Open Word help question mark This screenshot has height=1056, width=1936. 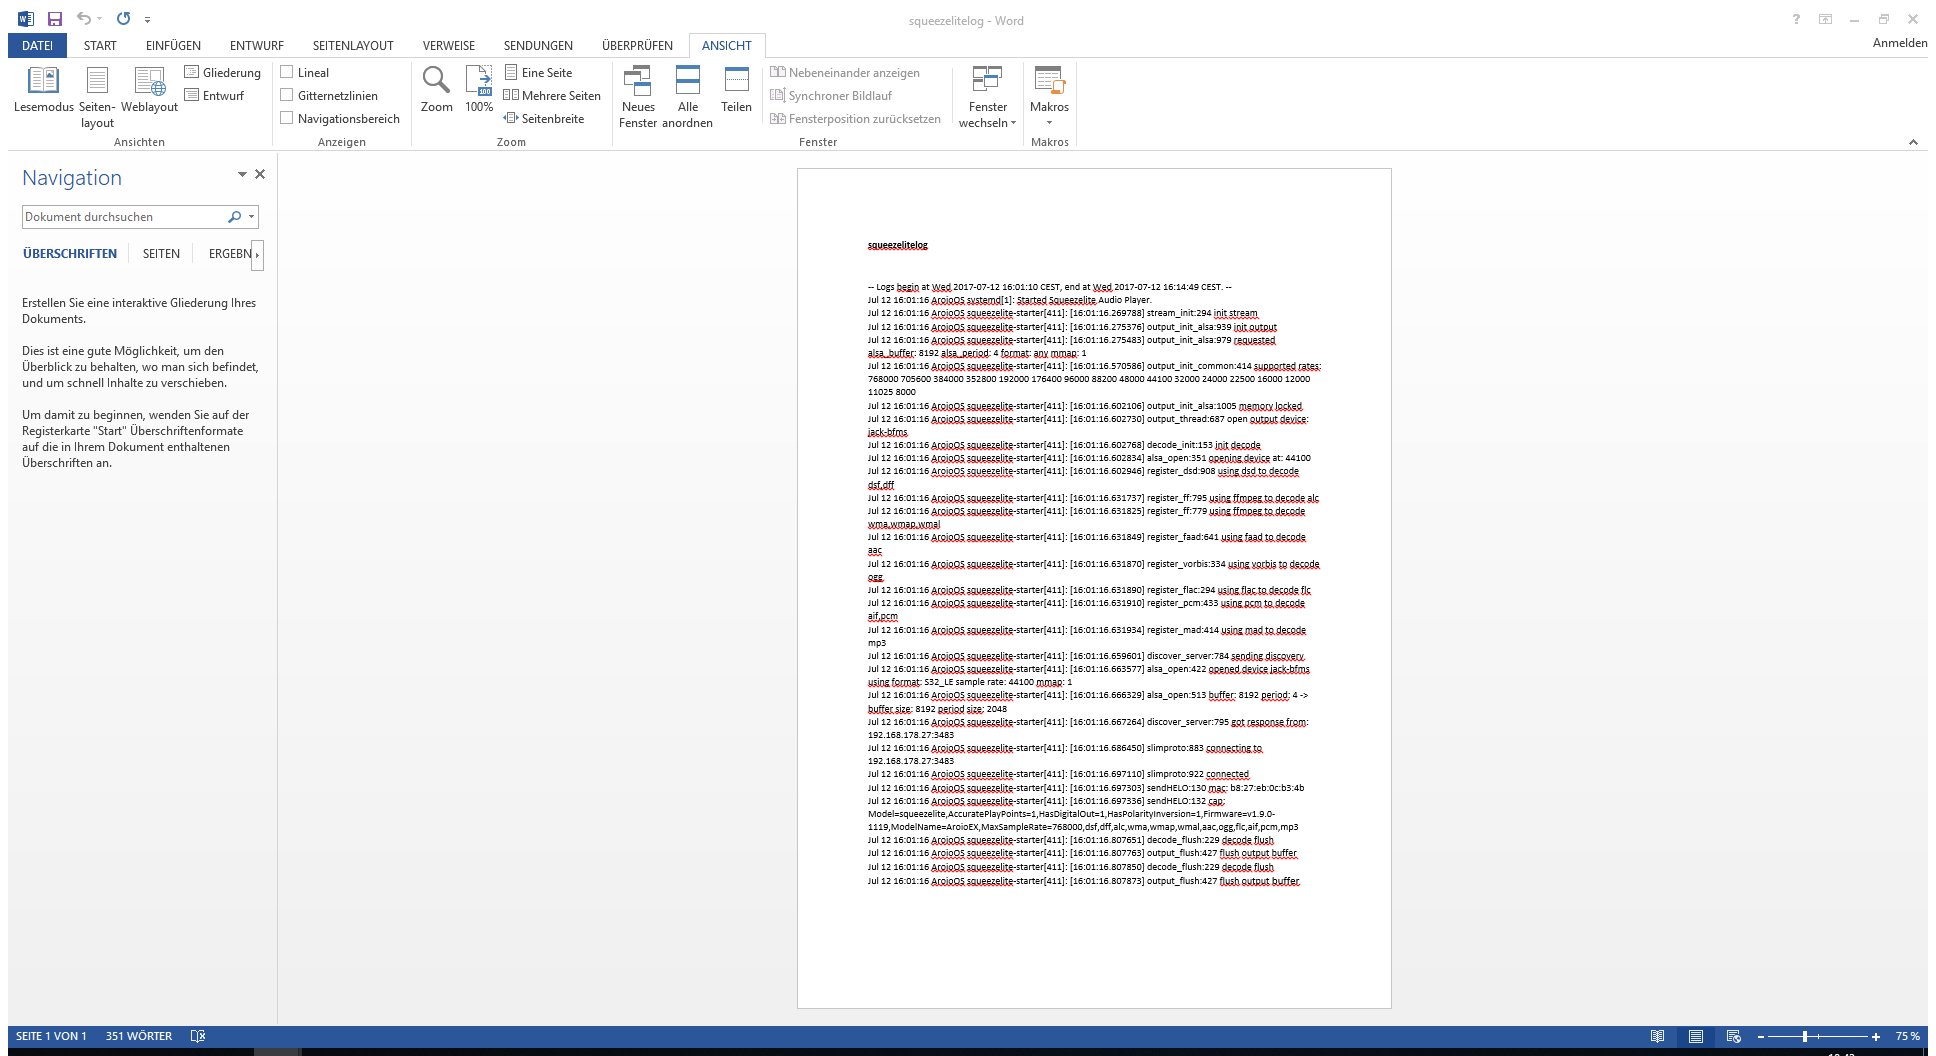tap(1796, 19)
